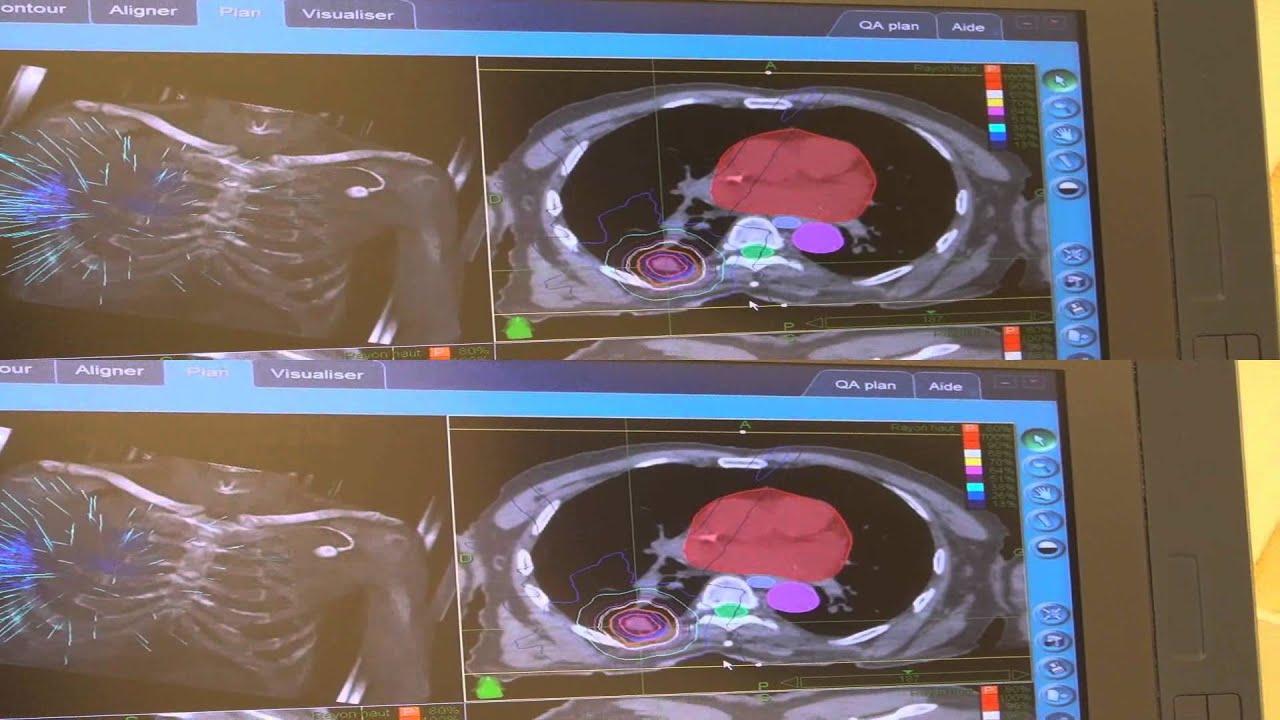Screen dimensions: 1280x720
Task: Open the QA plan tab in lower frame
Action: [866, 385]
